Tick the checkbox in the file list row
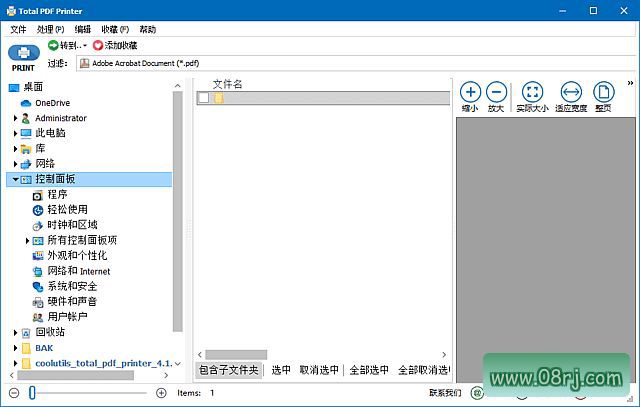This screenshot has width=640, height=407. [x=203, y=98]
